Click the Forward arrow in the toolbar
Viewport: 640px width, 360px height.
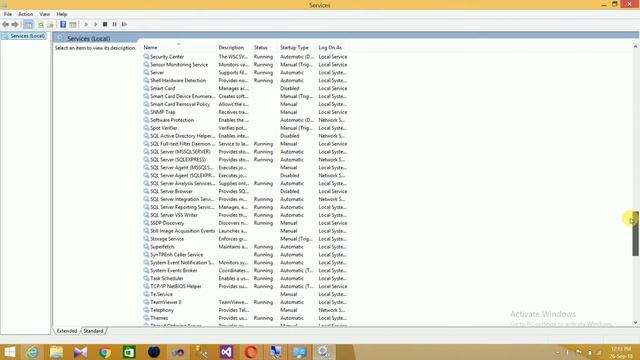click(x=15, y=24)
